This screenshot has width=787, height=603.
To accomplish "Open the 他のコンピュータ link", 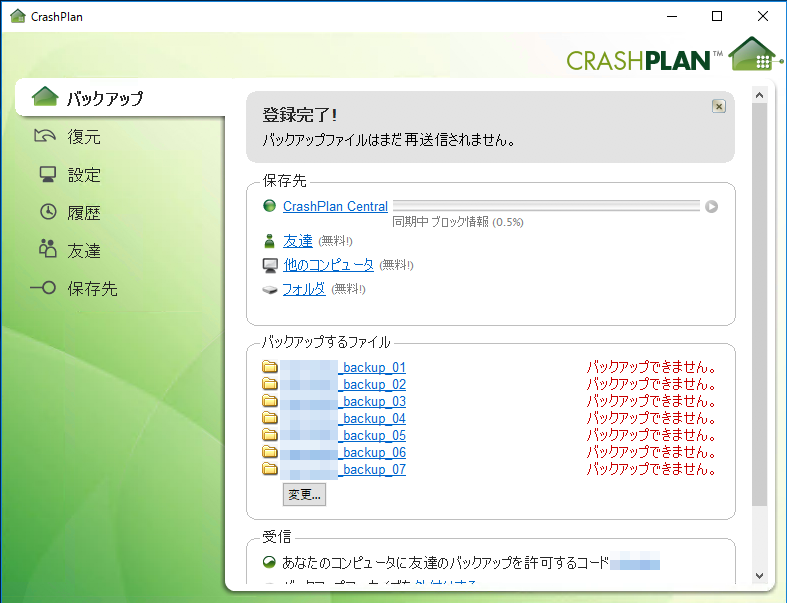I will pos(328,265).
